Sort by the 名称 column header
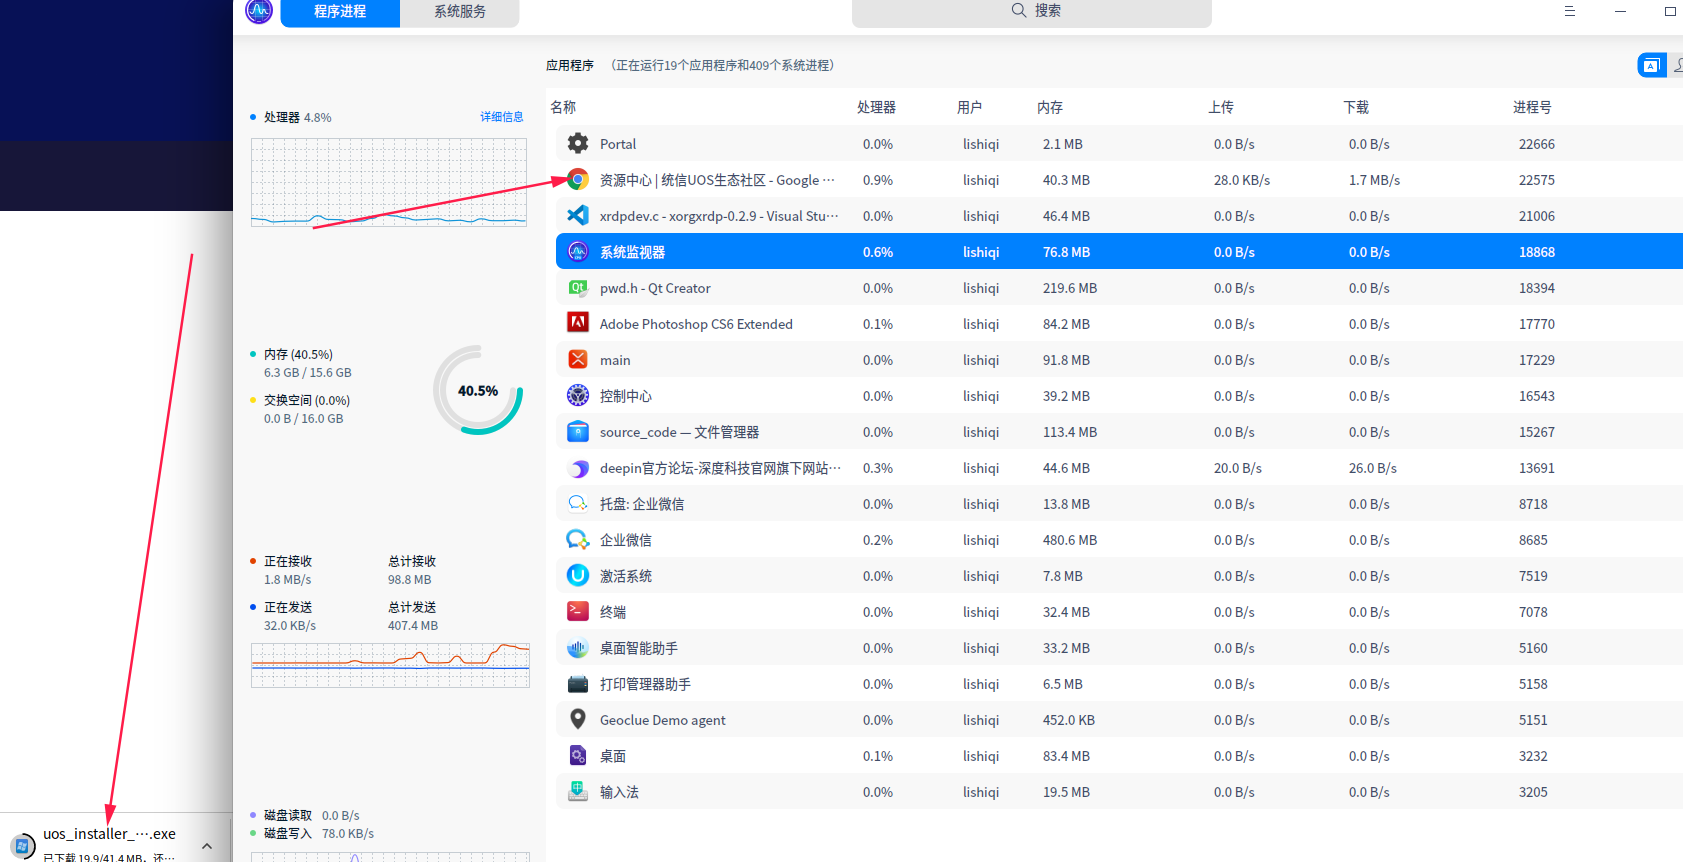The height and width of the screenshot is (862, 1683). 563,107
